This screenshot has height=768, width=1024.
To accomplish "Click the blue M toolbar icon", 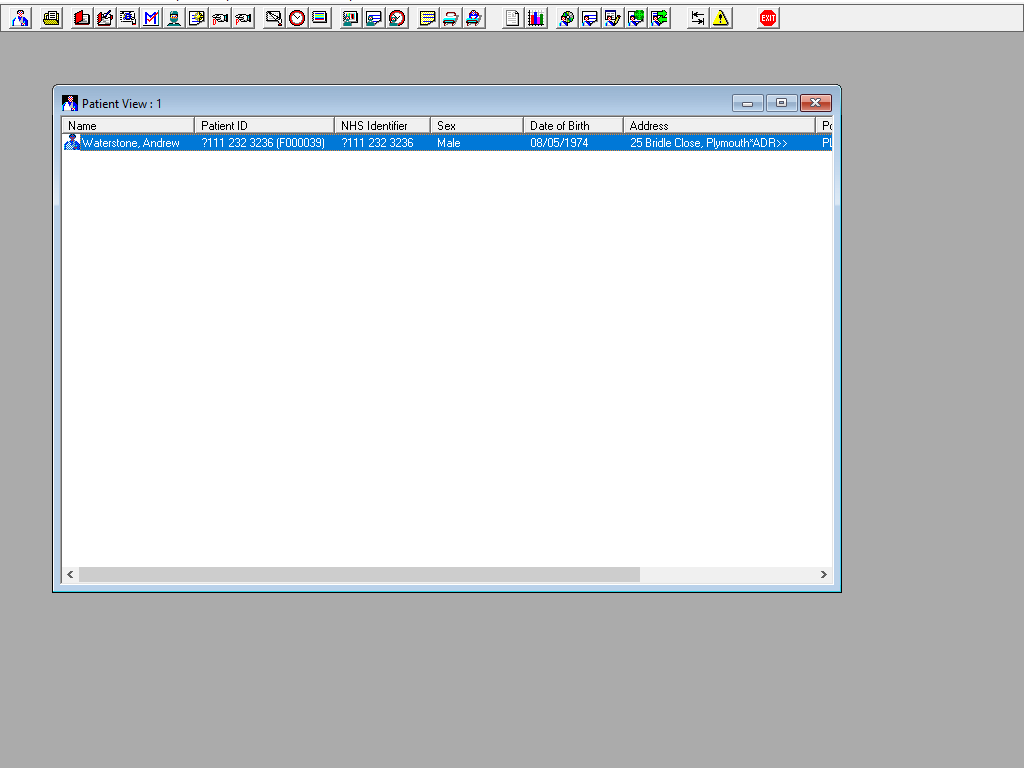I will coord(151,18).
